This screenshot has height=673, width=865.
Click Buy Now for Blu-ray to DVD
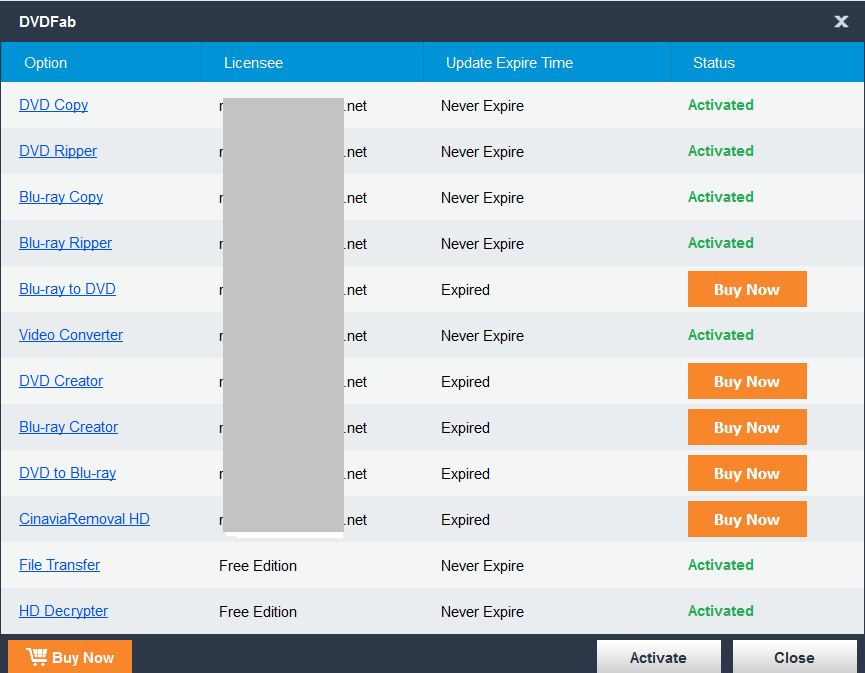(x=747, y=289)
